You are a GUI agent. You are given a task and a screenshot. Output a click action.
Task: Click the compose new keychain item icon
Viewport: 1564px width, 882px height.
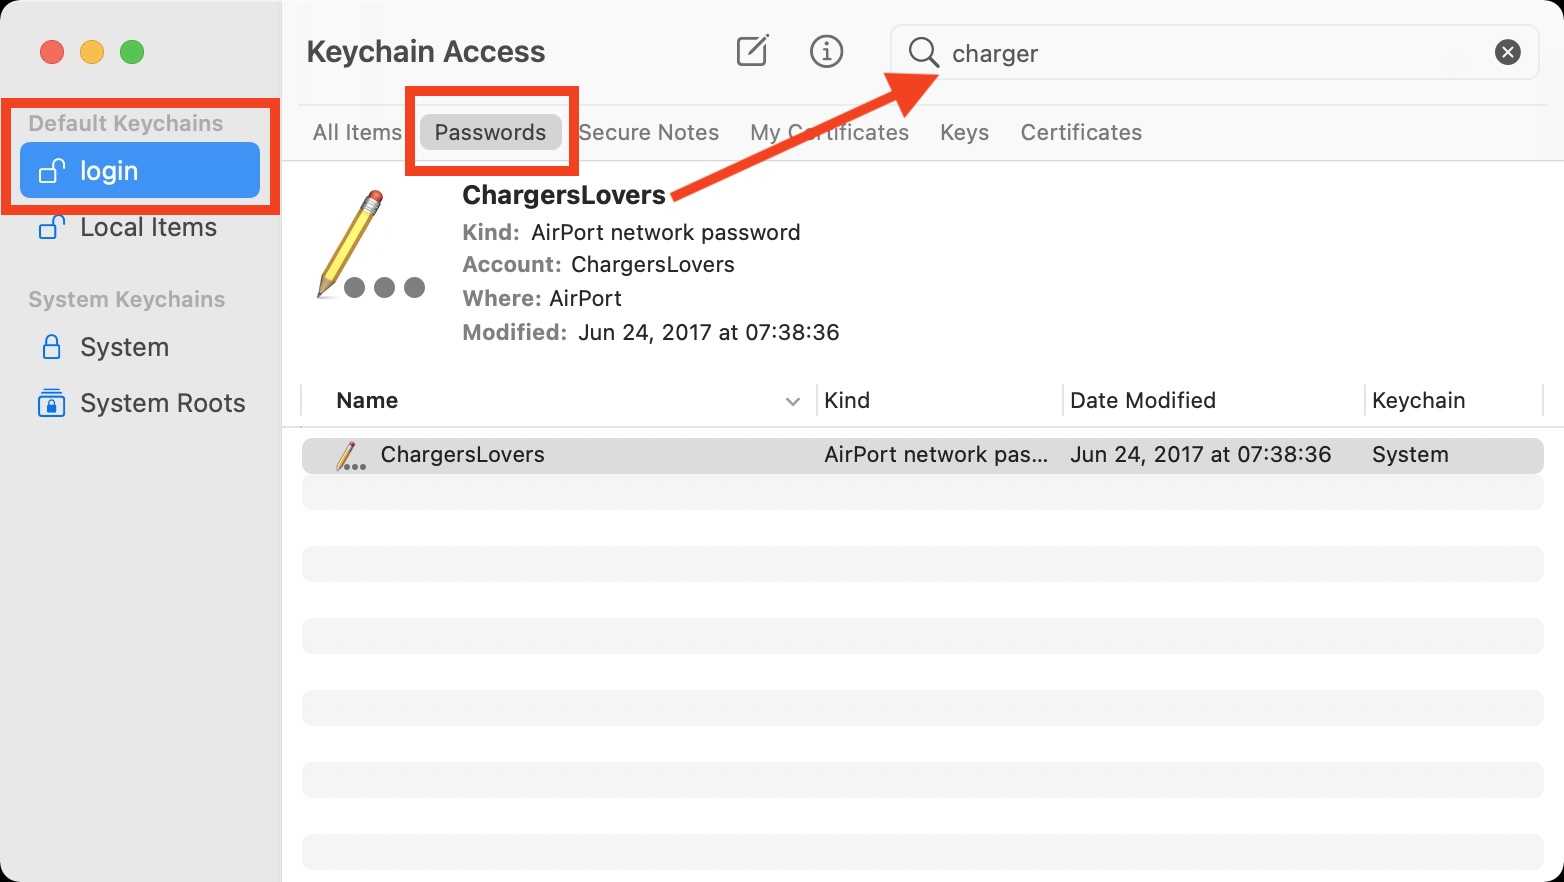pos(752,51)
